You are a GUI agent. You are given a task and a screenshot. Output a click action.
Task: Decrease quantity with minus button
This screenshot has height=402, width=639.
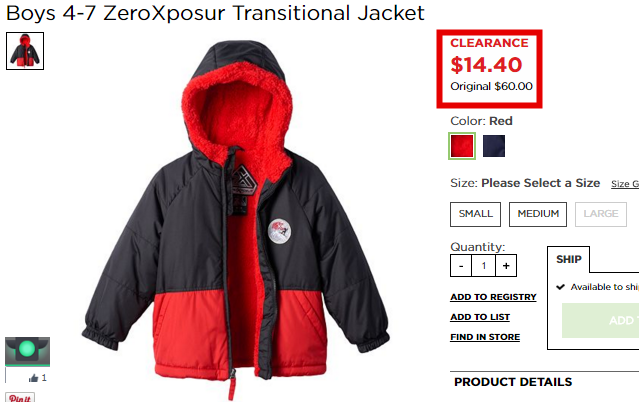[x=461, y=265]
